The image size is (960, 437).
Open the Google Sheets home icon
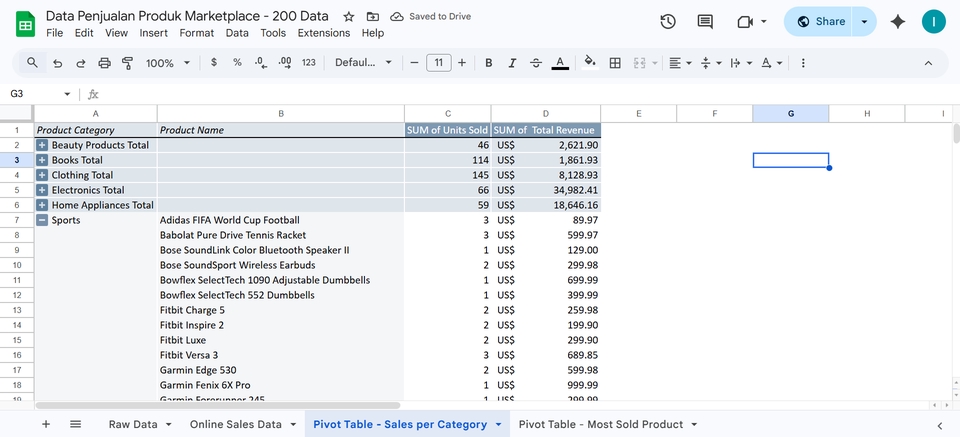coord(25,24)
